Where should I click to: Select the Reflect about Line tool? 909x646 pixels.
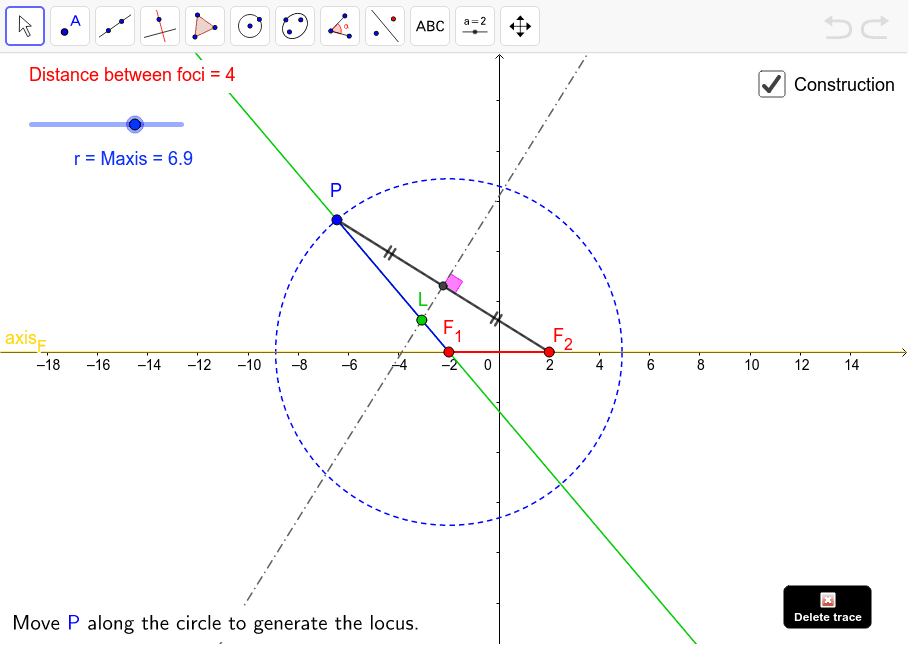click(x=385, y=26)
